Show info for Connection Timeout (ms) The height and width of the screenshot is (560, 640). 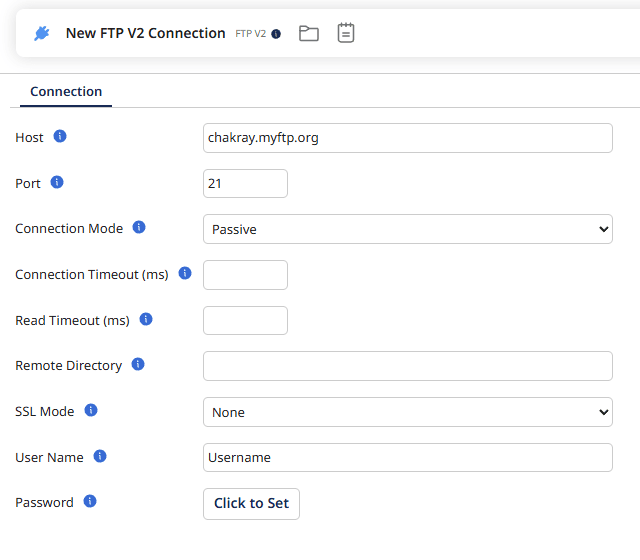tap(185, 273)
